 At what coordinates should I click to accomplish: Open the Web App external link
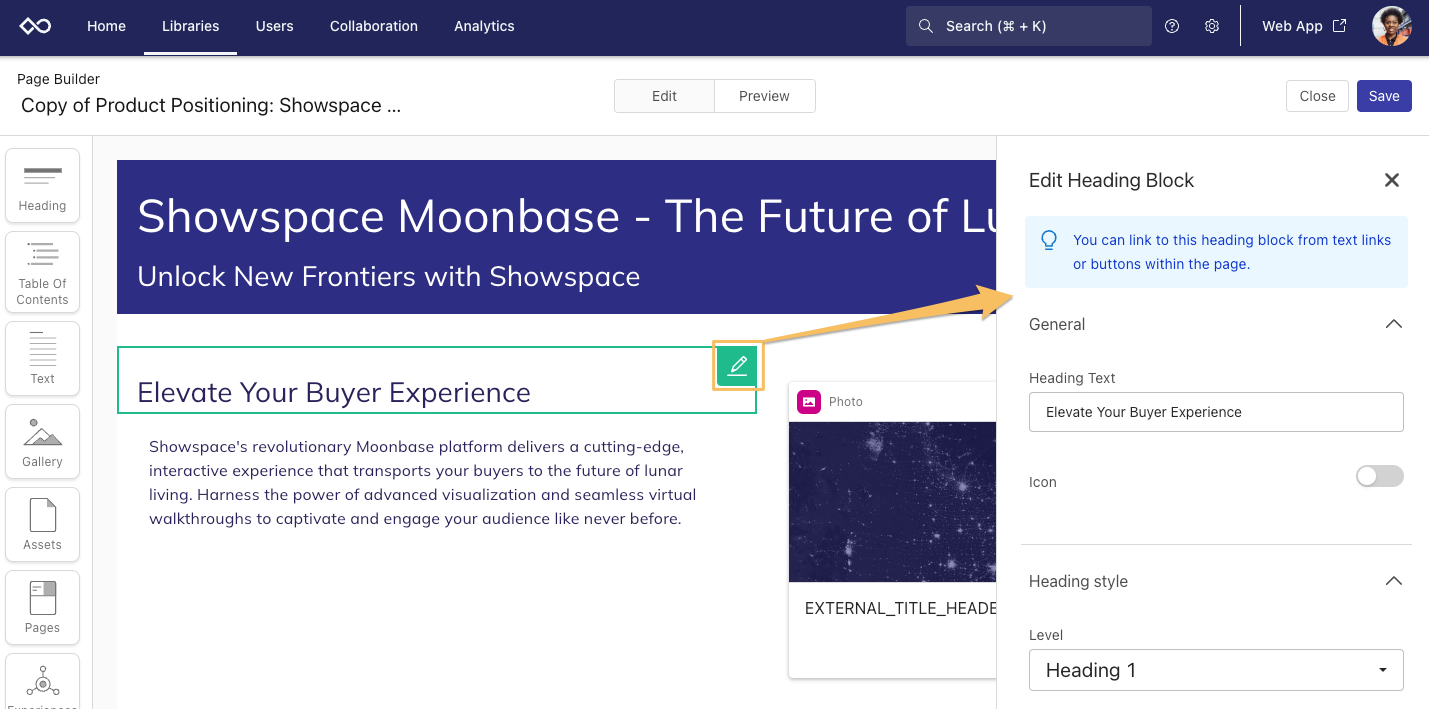(x=1303, y=27)
